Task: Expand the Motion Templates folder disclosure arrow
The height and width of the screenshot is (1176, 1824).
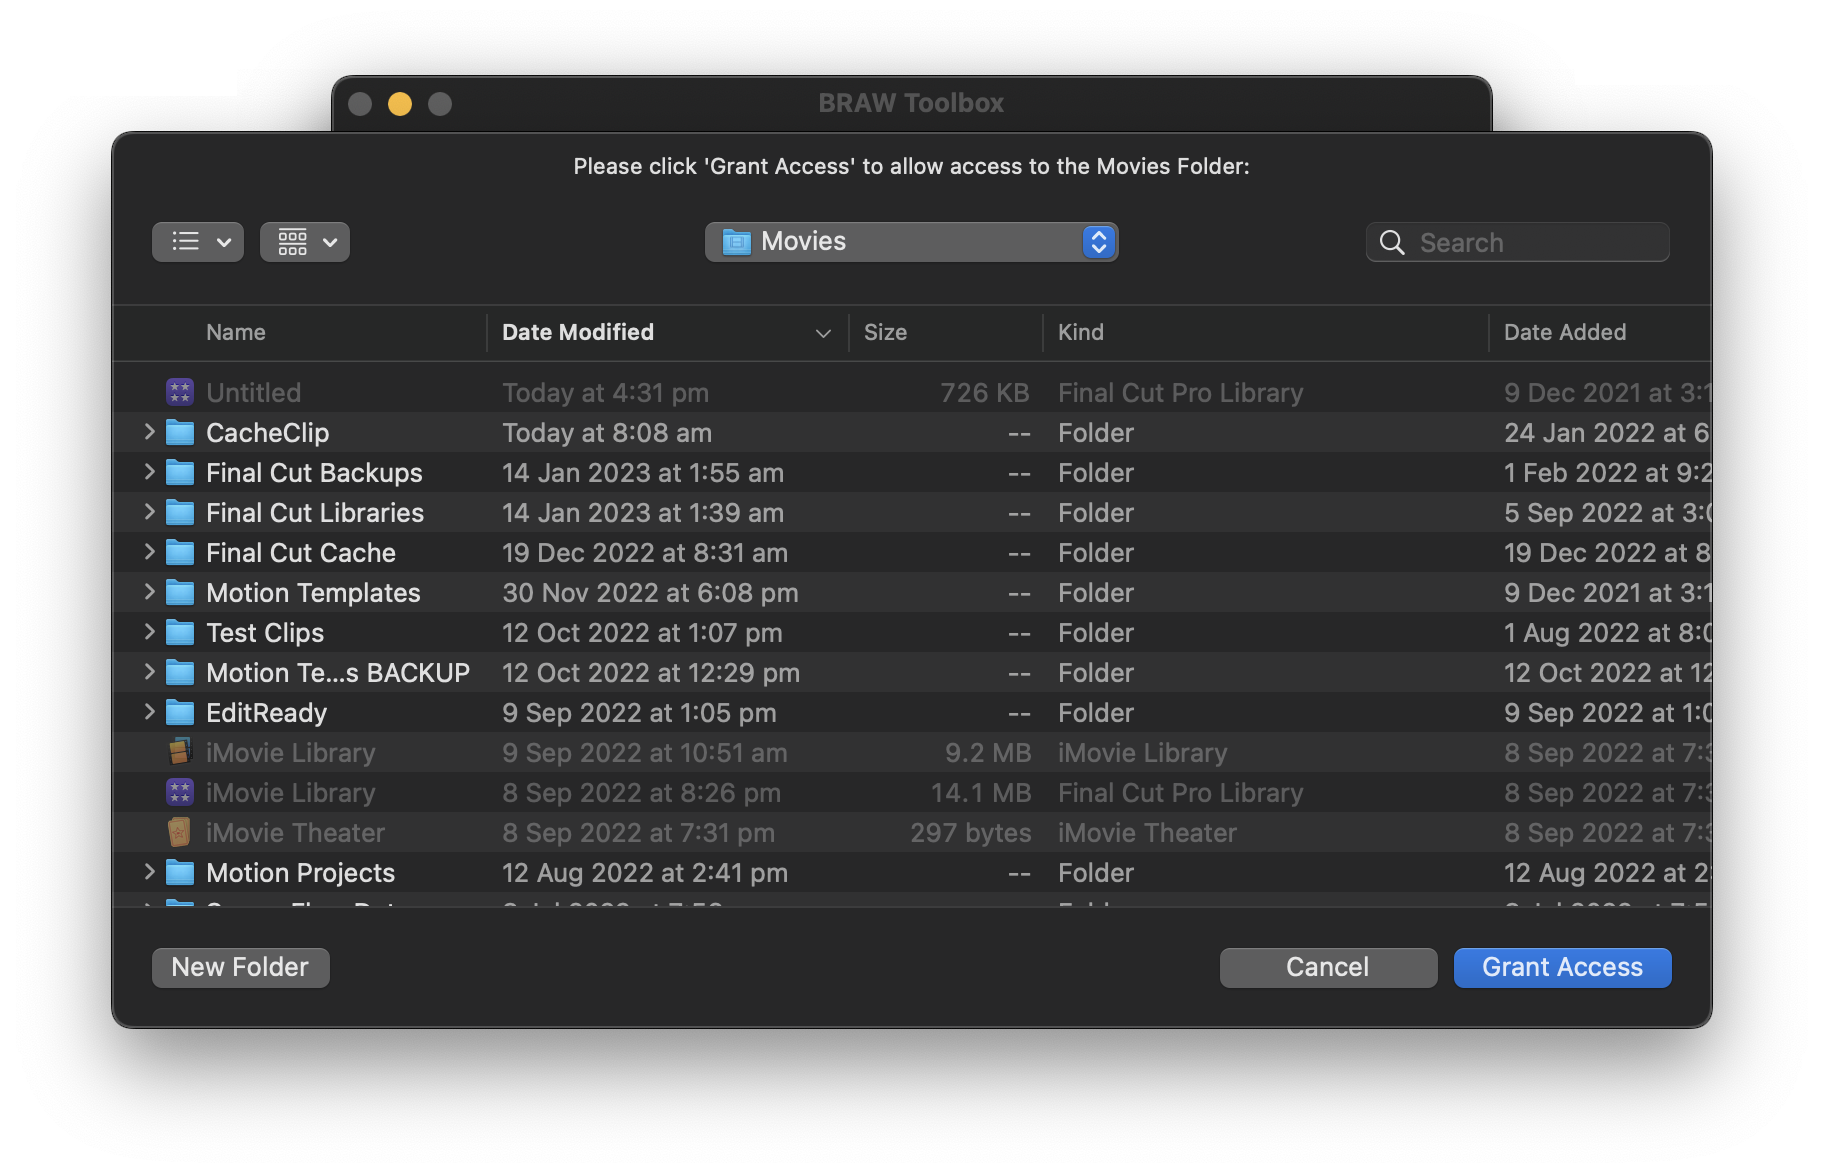Action: pos(149,592)
